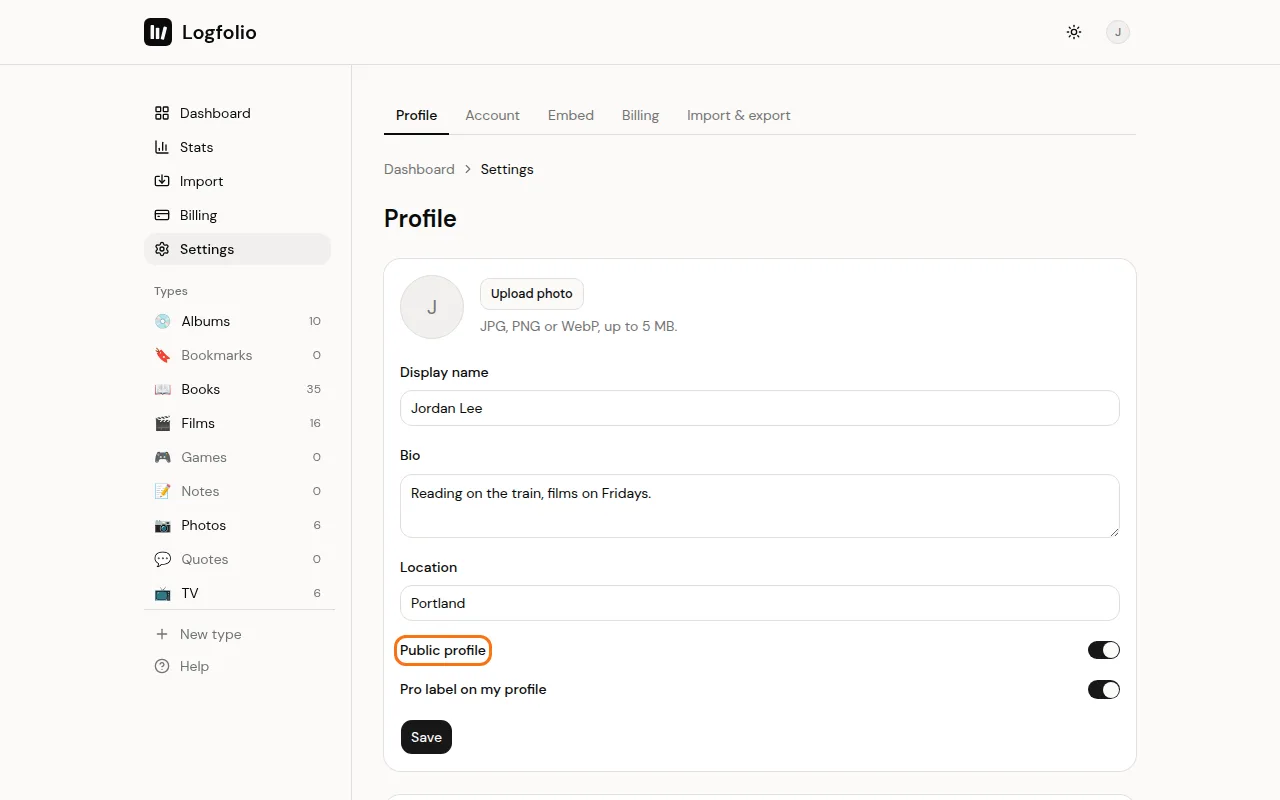Click the Films count 16

point(315,423)
